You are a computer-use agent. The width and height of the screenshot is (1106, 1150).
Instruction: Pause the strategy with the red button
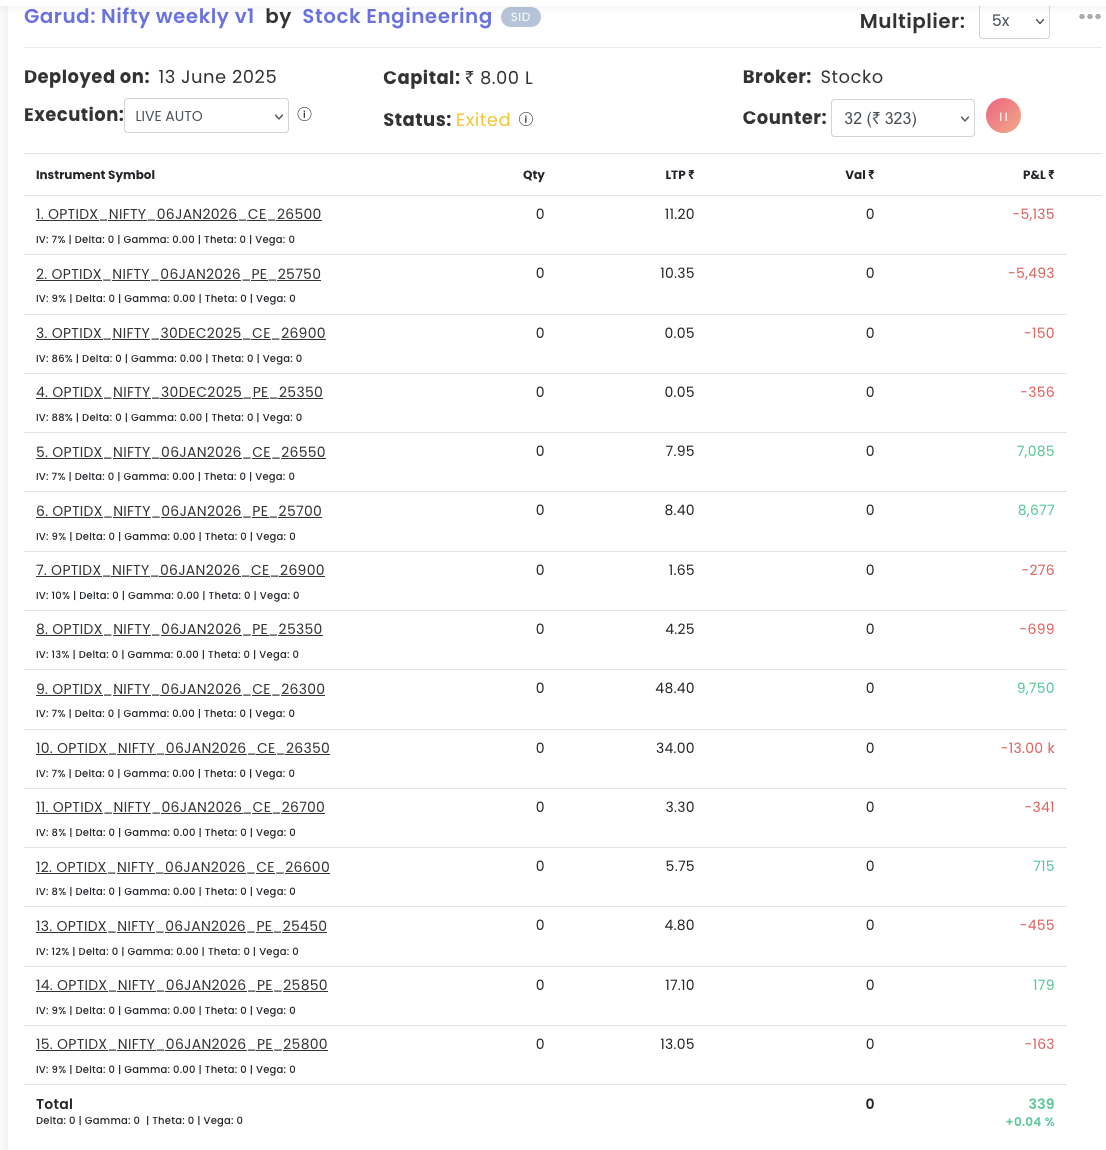pyautogui.click(x=1003, y=116)
